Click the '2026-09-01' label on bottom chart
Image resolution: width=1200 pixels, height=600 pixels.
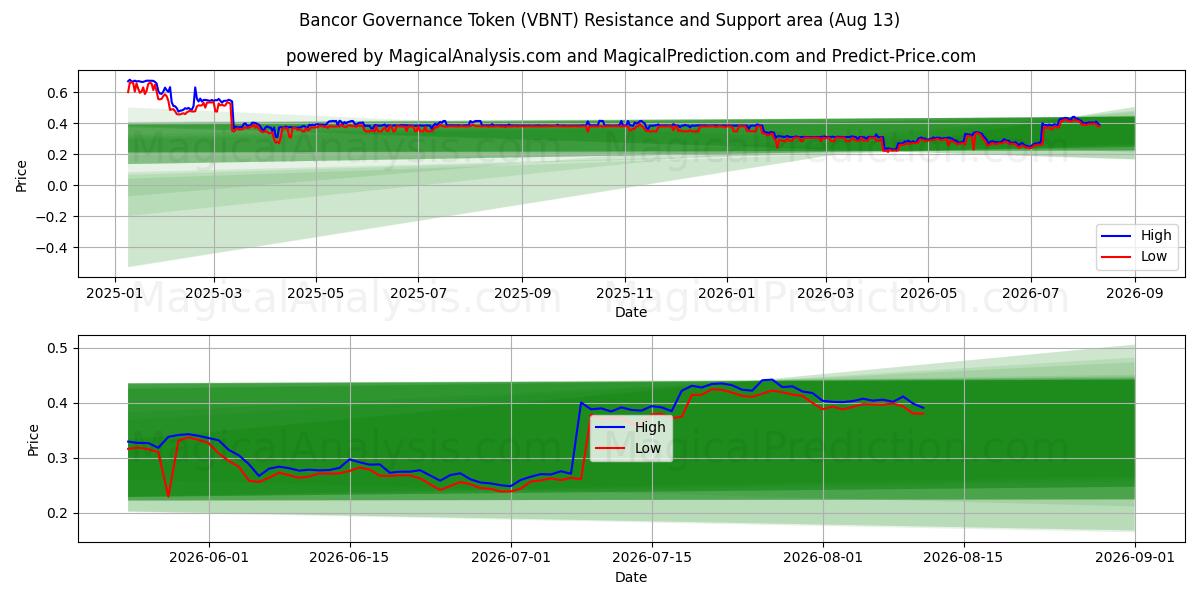[1135, 559]
